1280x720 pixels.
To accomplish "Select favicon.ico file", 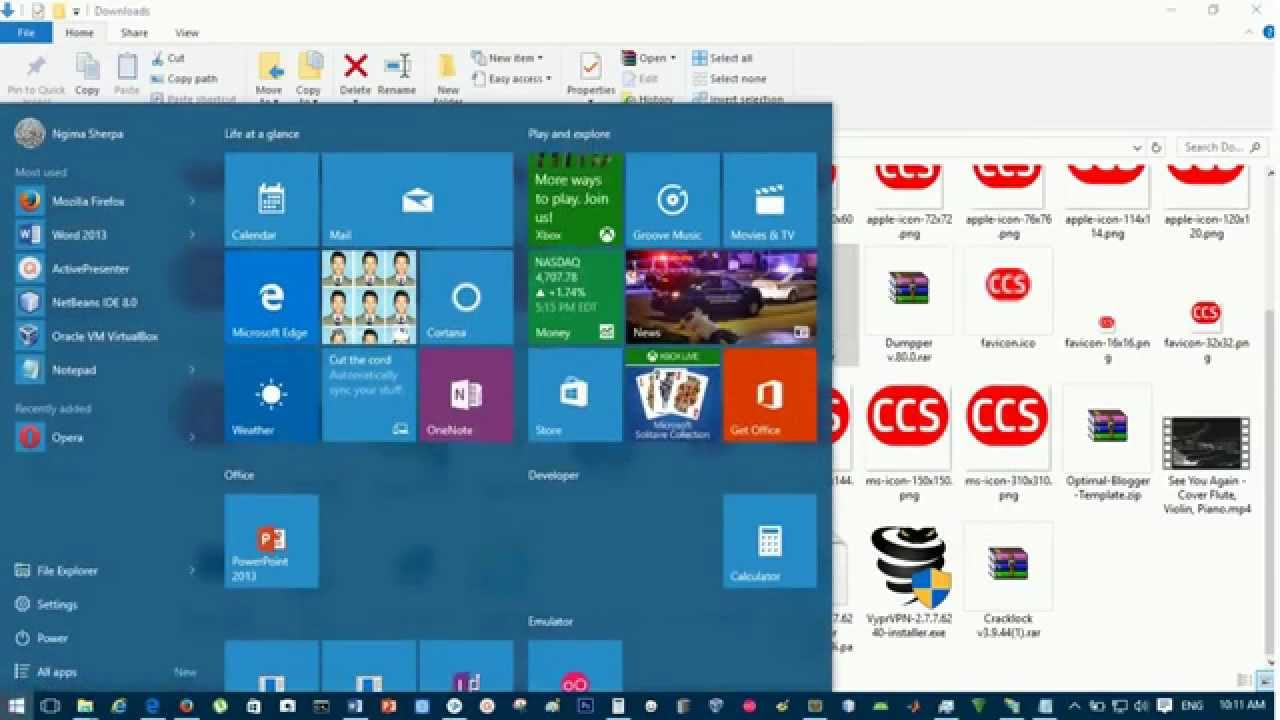I will [x=1007, y=300].
